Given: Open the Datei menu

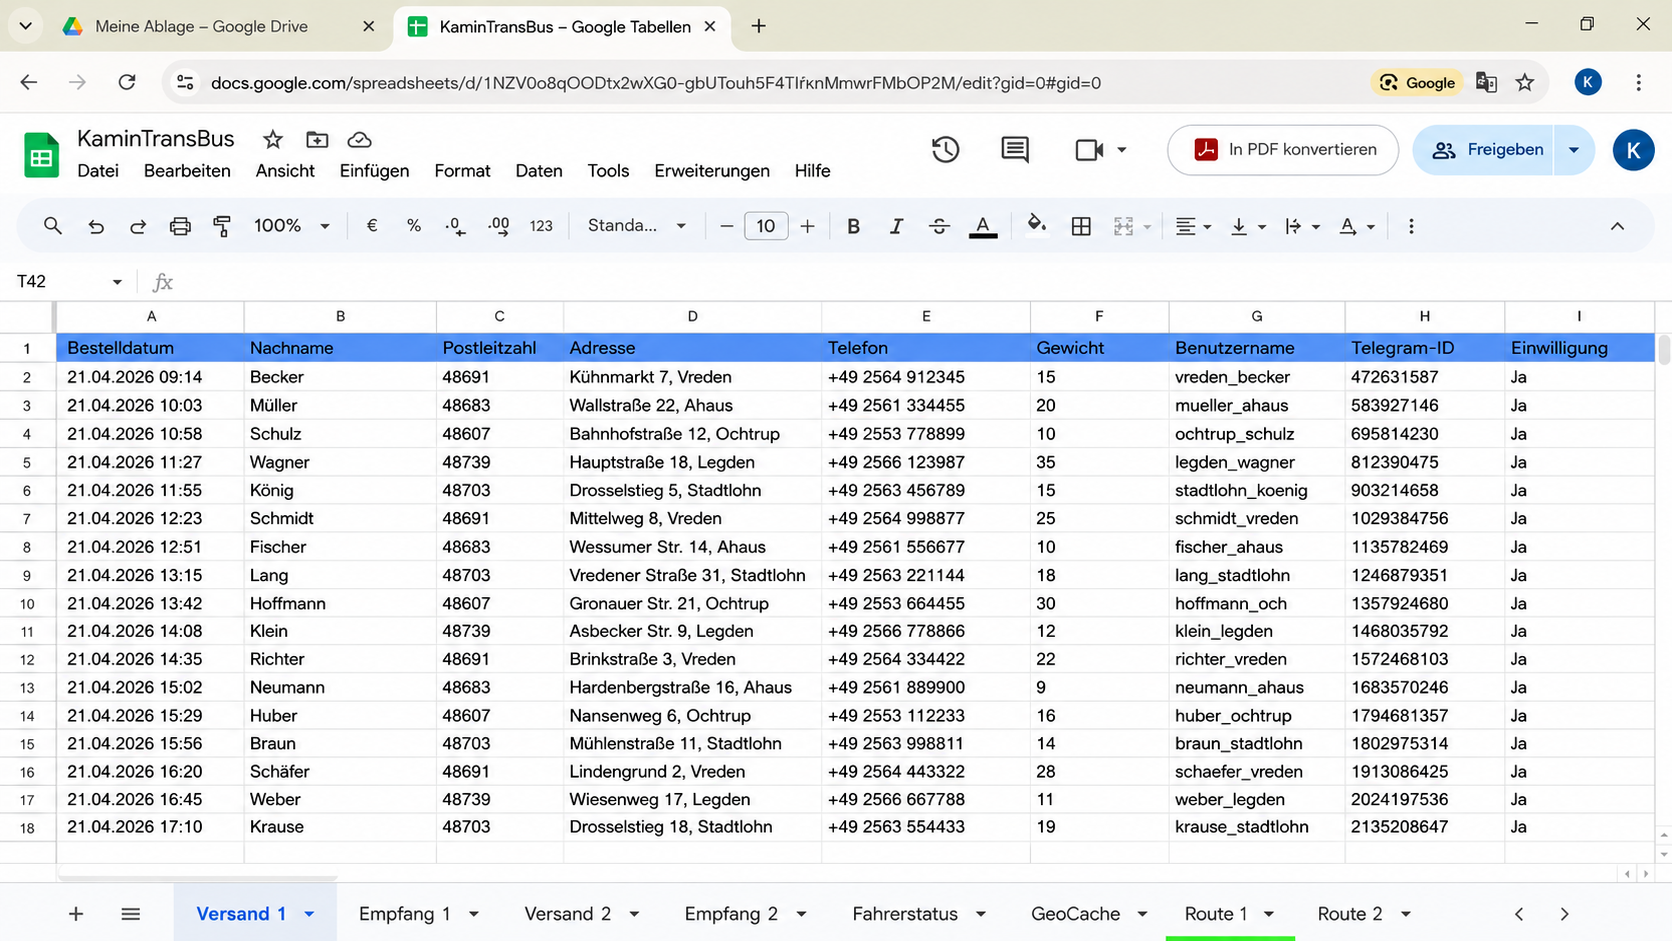Looking at the screenshot, I should click(x=98, y=171).
